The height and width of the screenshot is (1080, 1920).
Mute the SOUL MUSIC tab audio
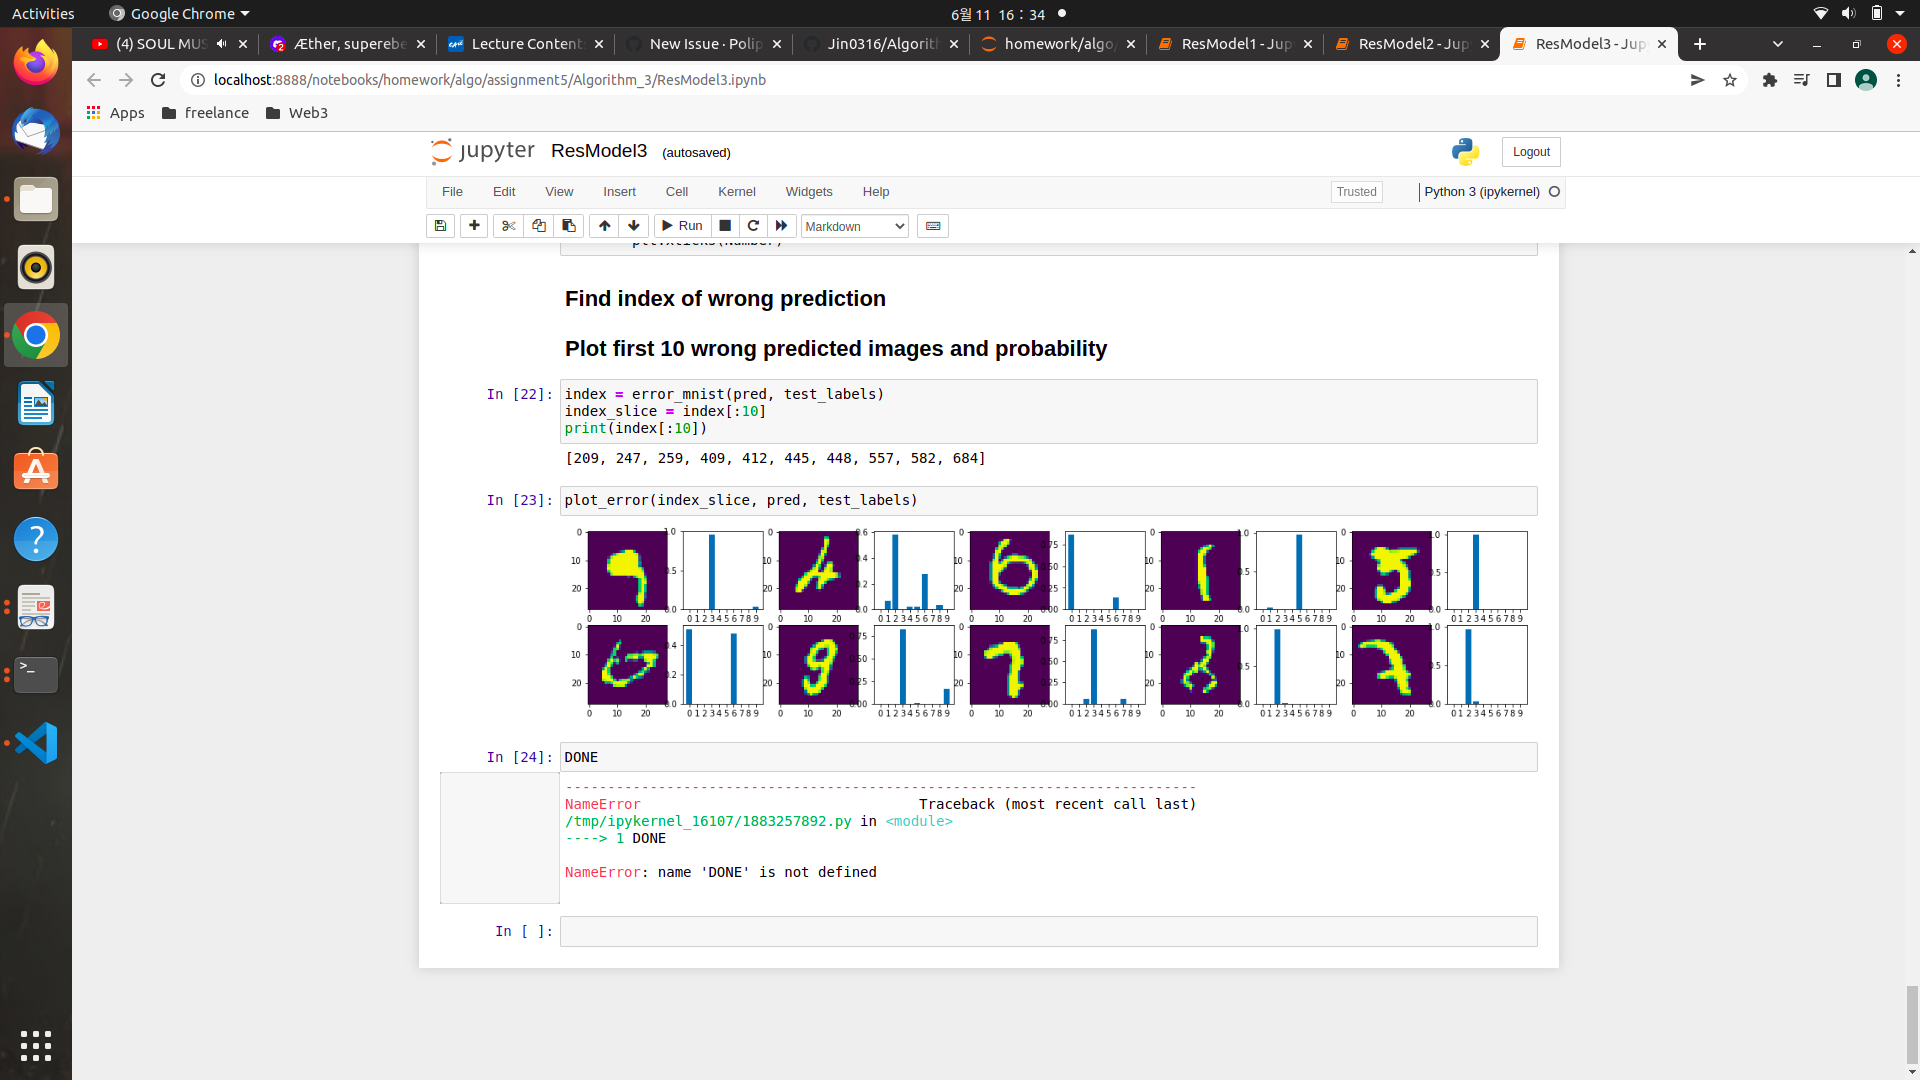(x=221, y=44)
